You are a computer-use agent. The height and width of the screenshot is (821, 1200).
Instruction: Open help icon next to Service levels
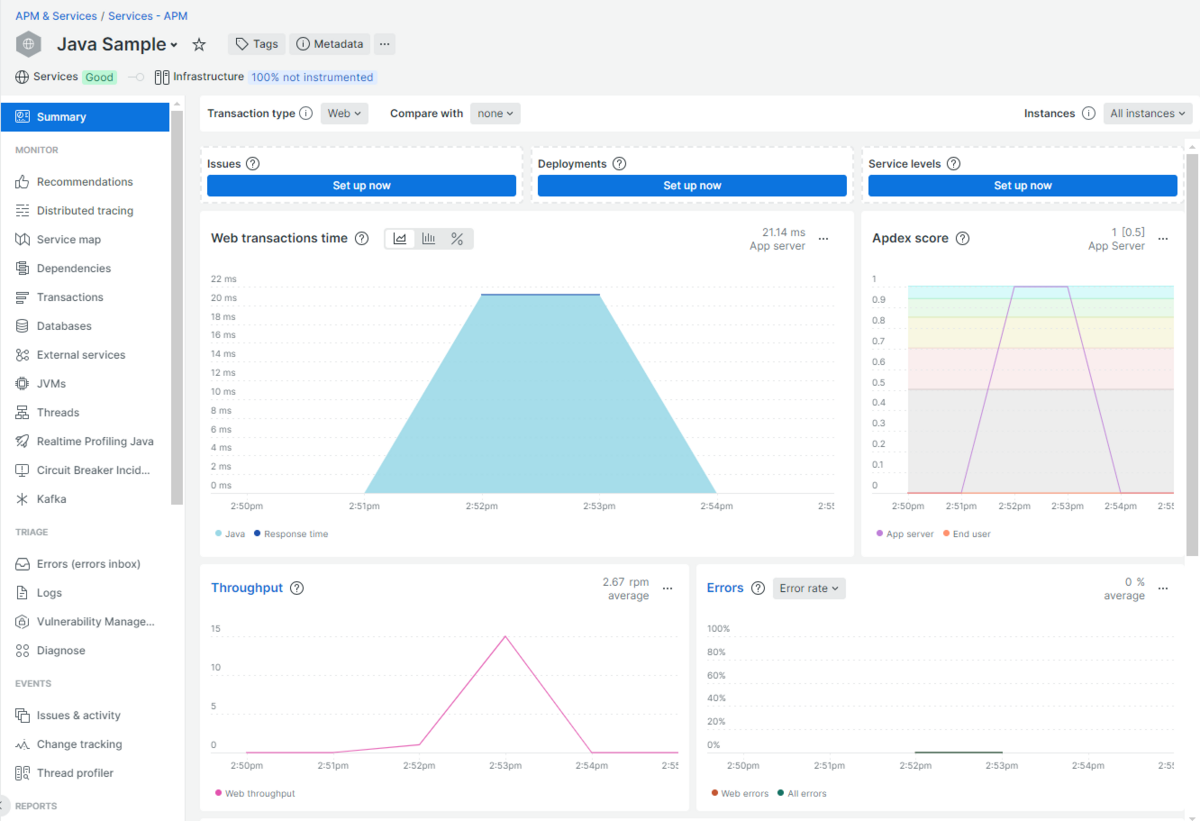click(x=954, y=164)
